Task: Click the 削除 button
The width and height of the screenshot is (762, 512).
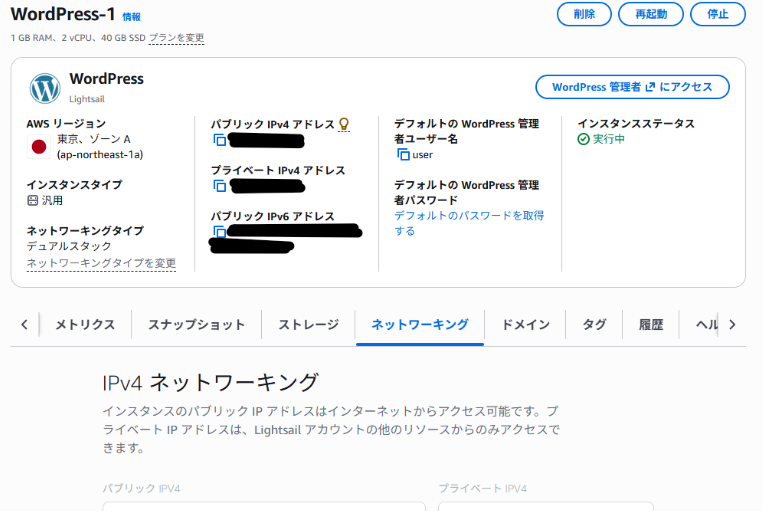Action: click(584, 14)
